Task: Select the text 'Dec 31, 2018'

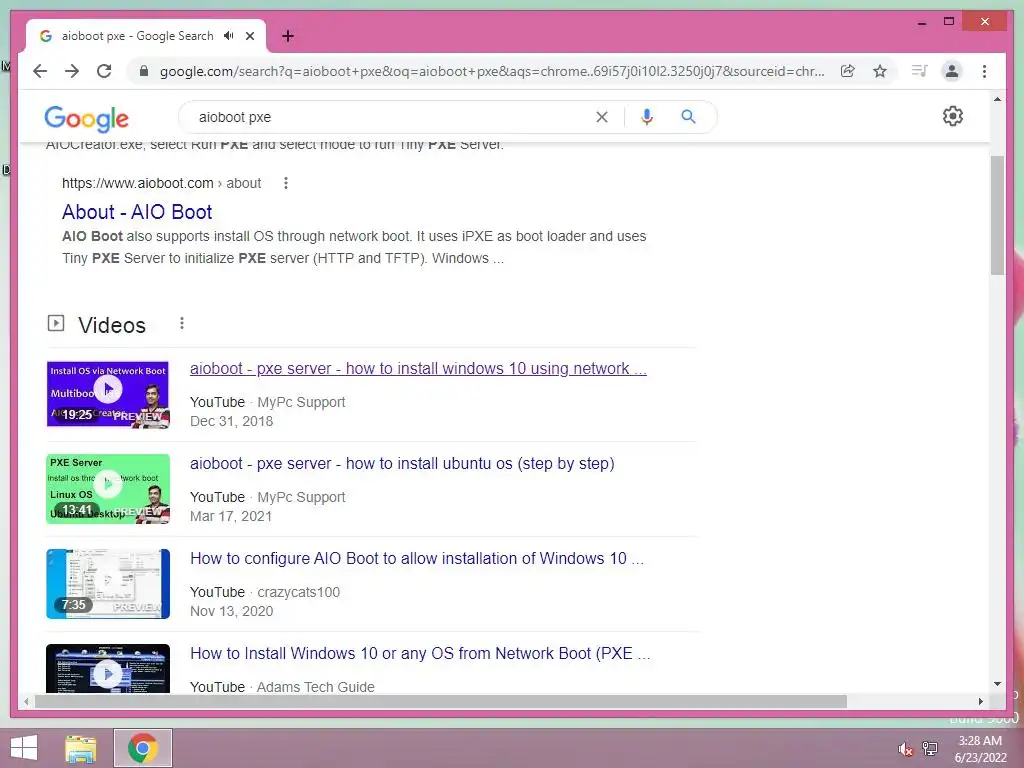Action: click(x=232, y=421)
